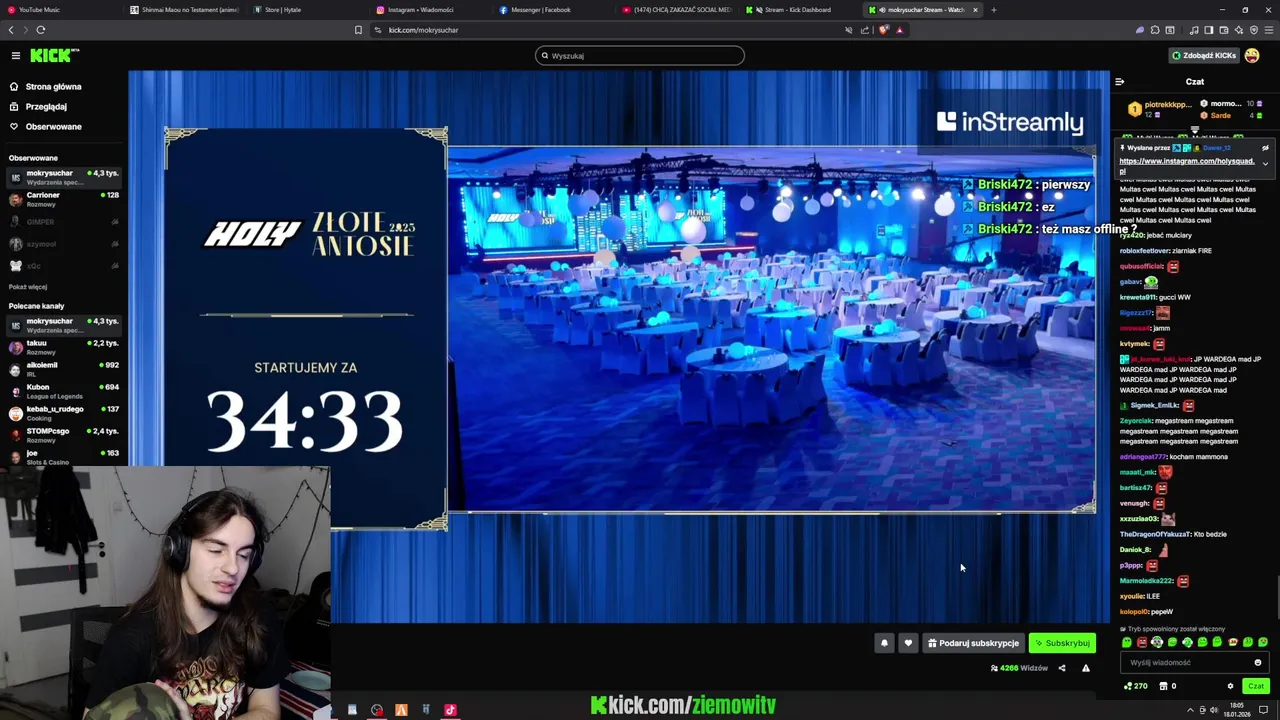Open Brave Shields lion icon

click(x=883, y=30)
